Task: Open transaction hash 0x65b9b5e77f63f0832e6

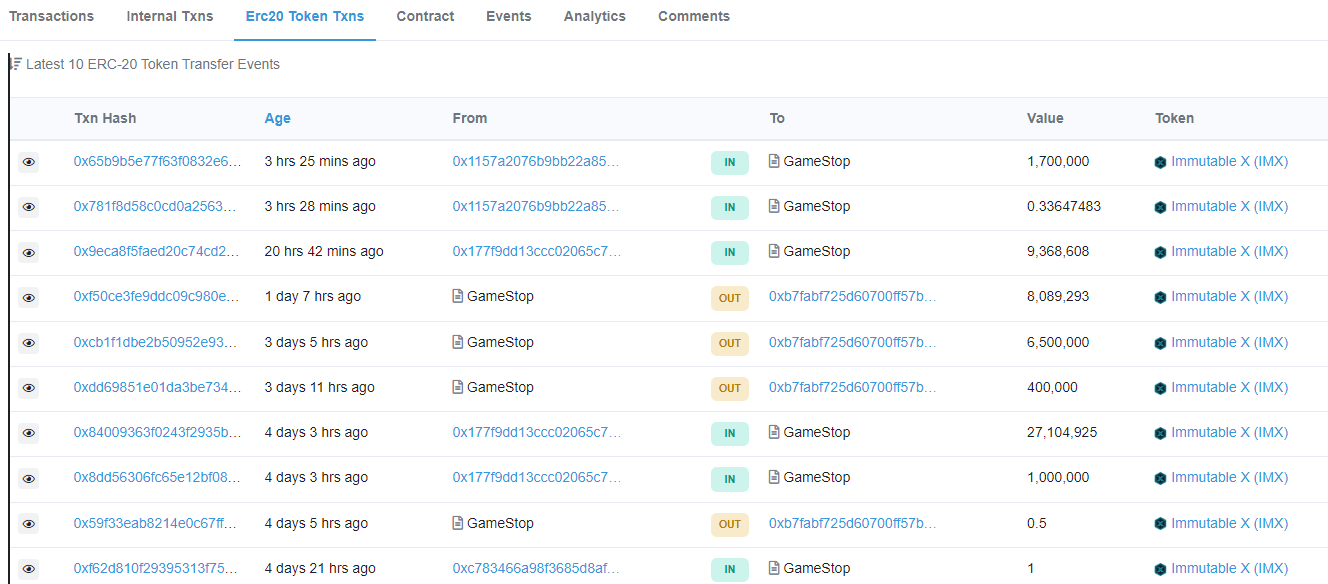Action: [x=157, y=161]
